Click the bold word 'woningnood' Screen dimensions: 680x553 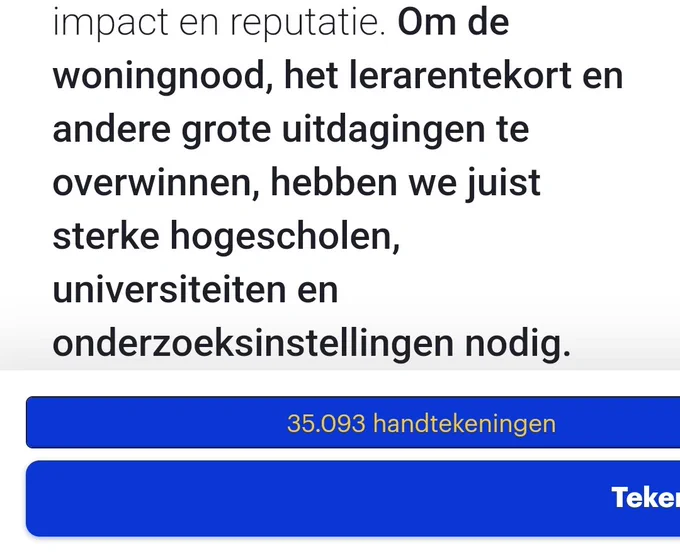159,77
